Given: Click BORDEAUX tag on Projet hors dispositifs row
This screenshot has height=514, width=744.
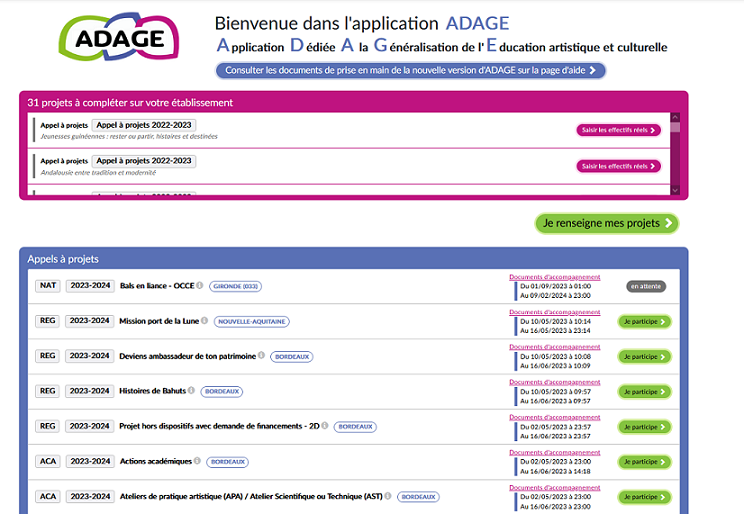Looking at the screenshot, I should [355, 427].
